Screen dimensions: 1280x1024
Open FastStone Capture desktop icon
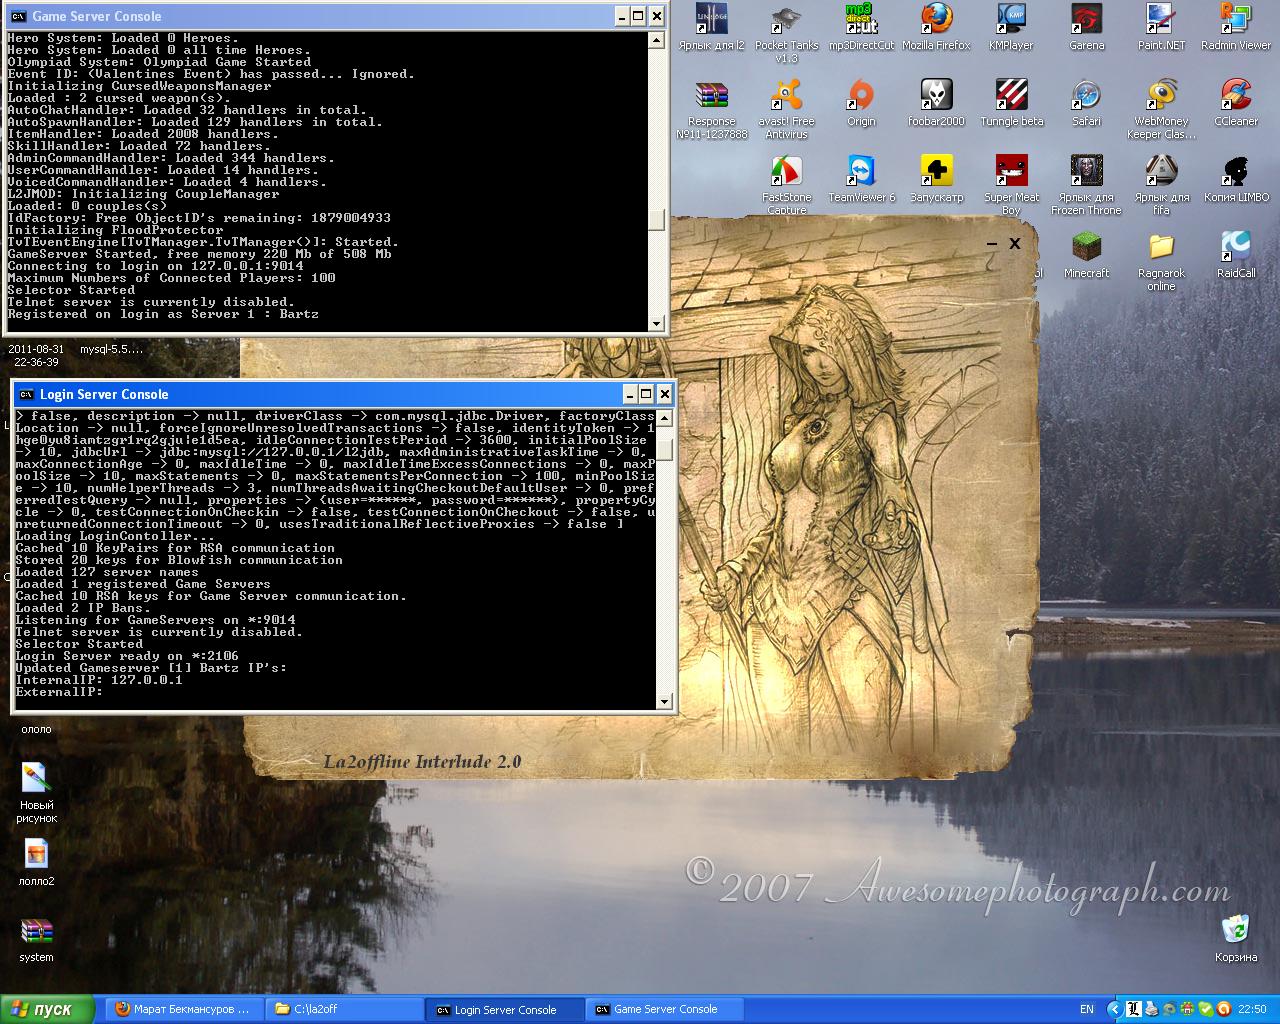[786, 186]
